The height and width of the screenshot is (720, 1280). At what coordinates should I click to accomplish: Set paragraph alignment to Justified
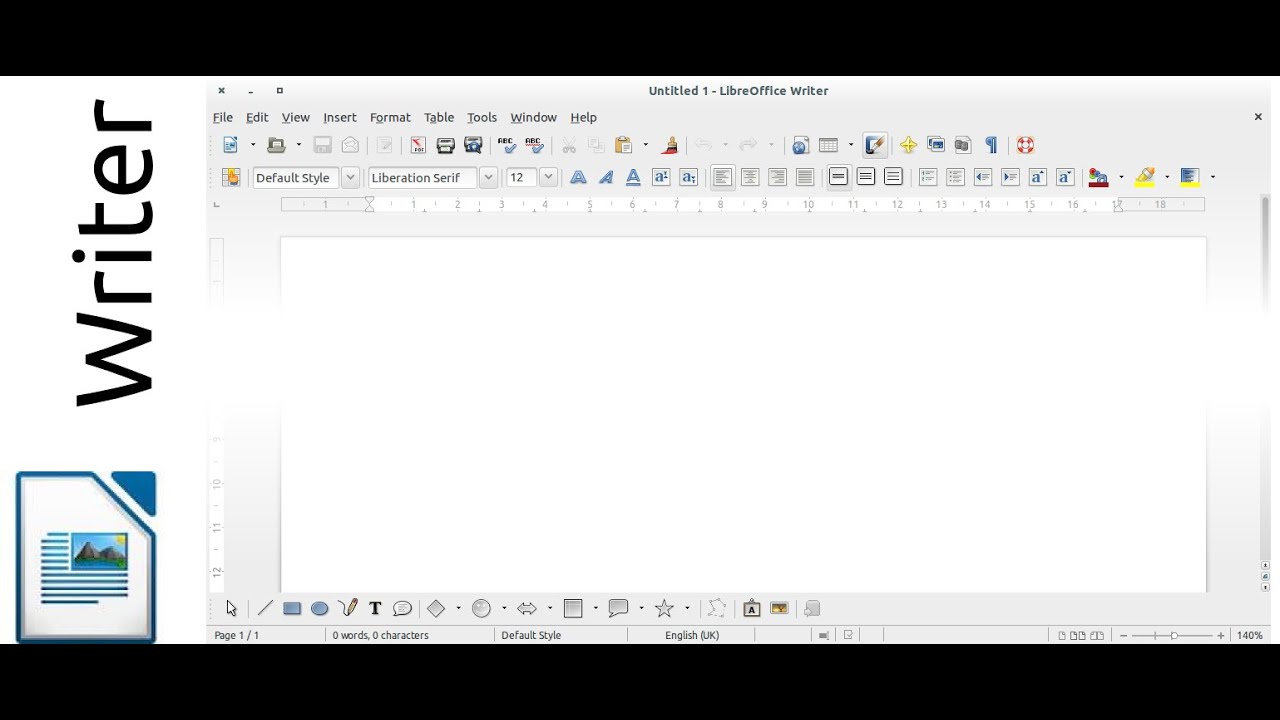pos(805,177)
